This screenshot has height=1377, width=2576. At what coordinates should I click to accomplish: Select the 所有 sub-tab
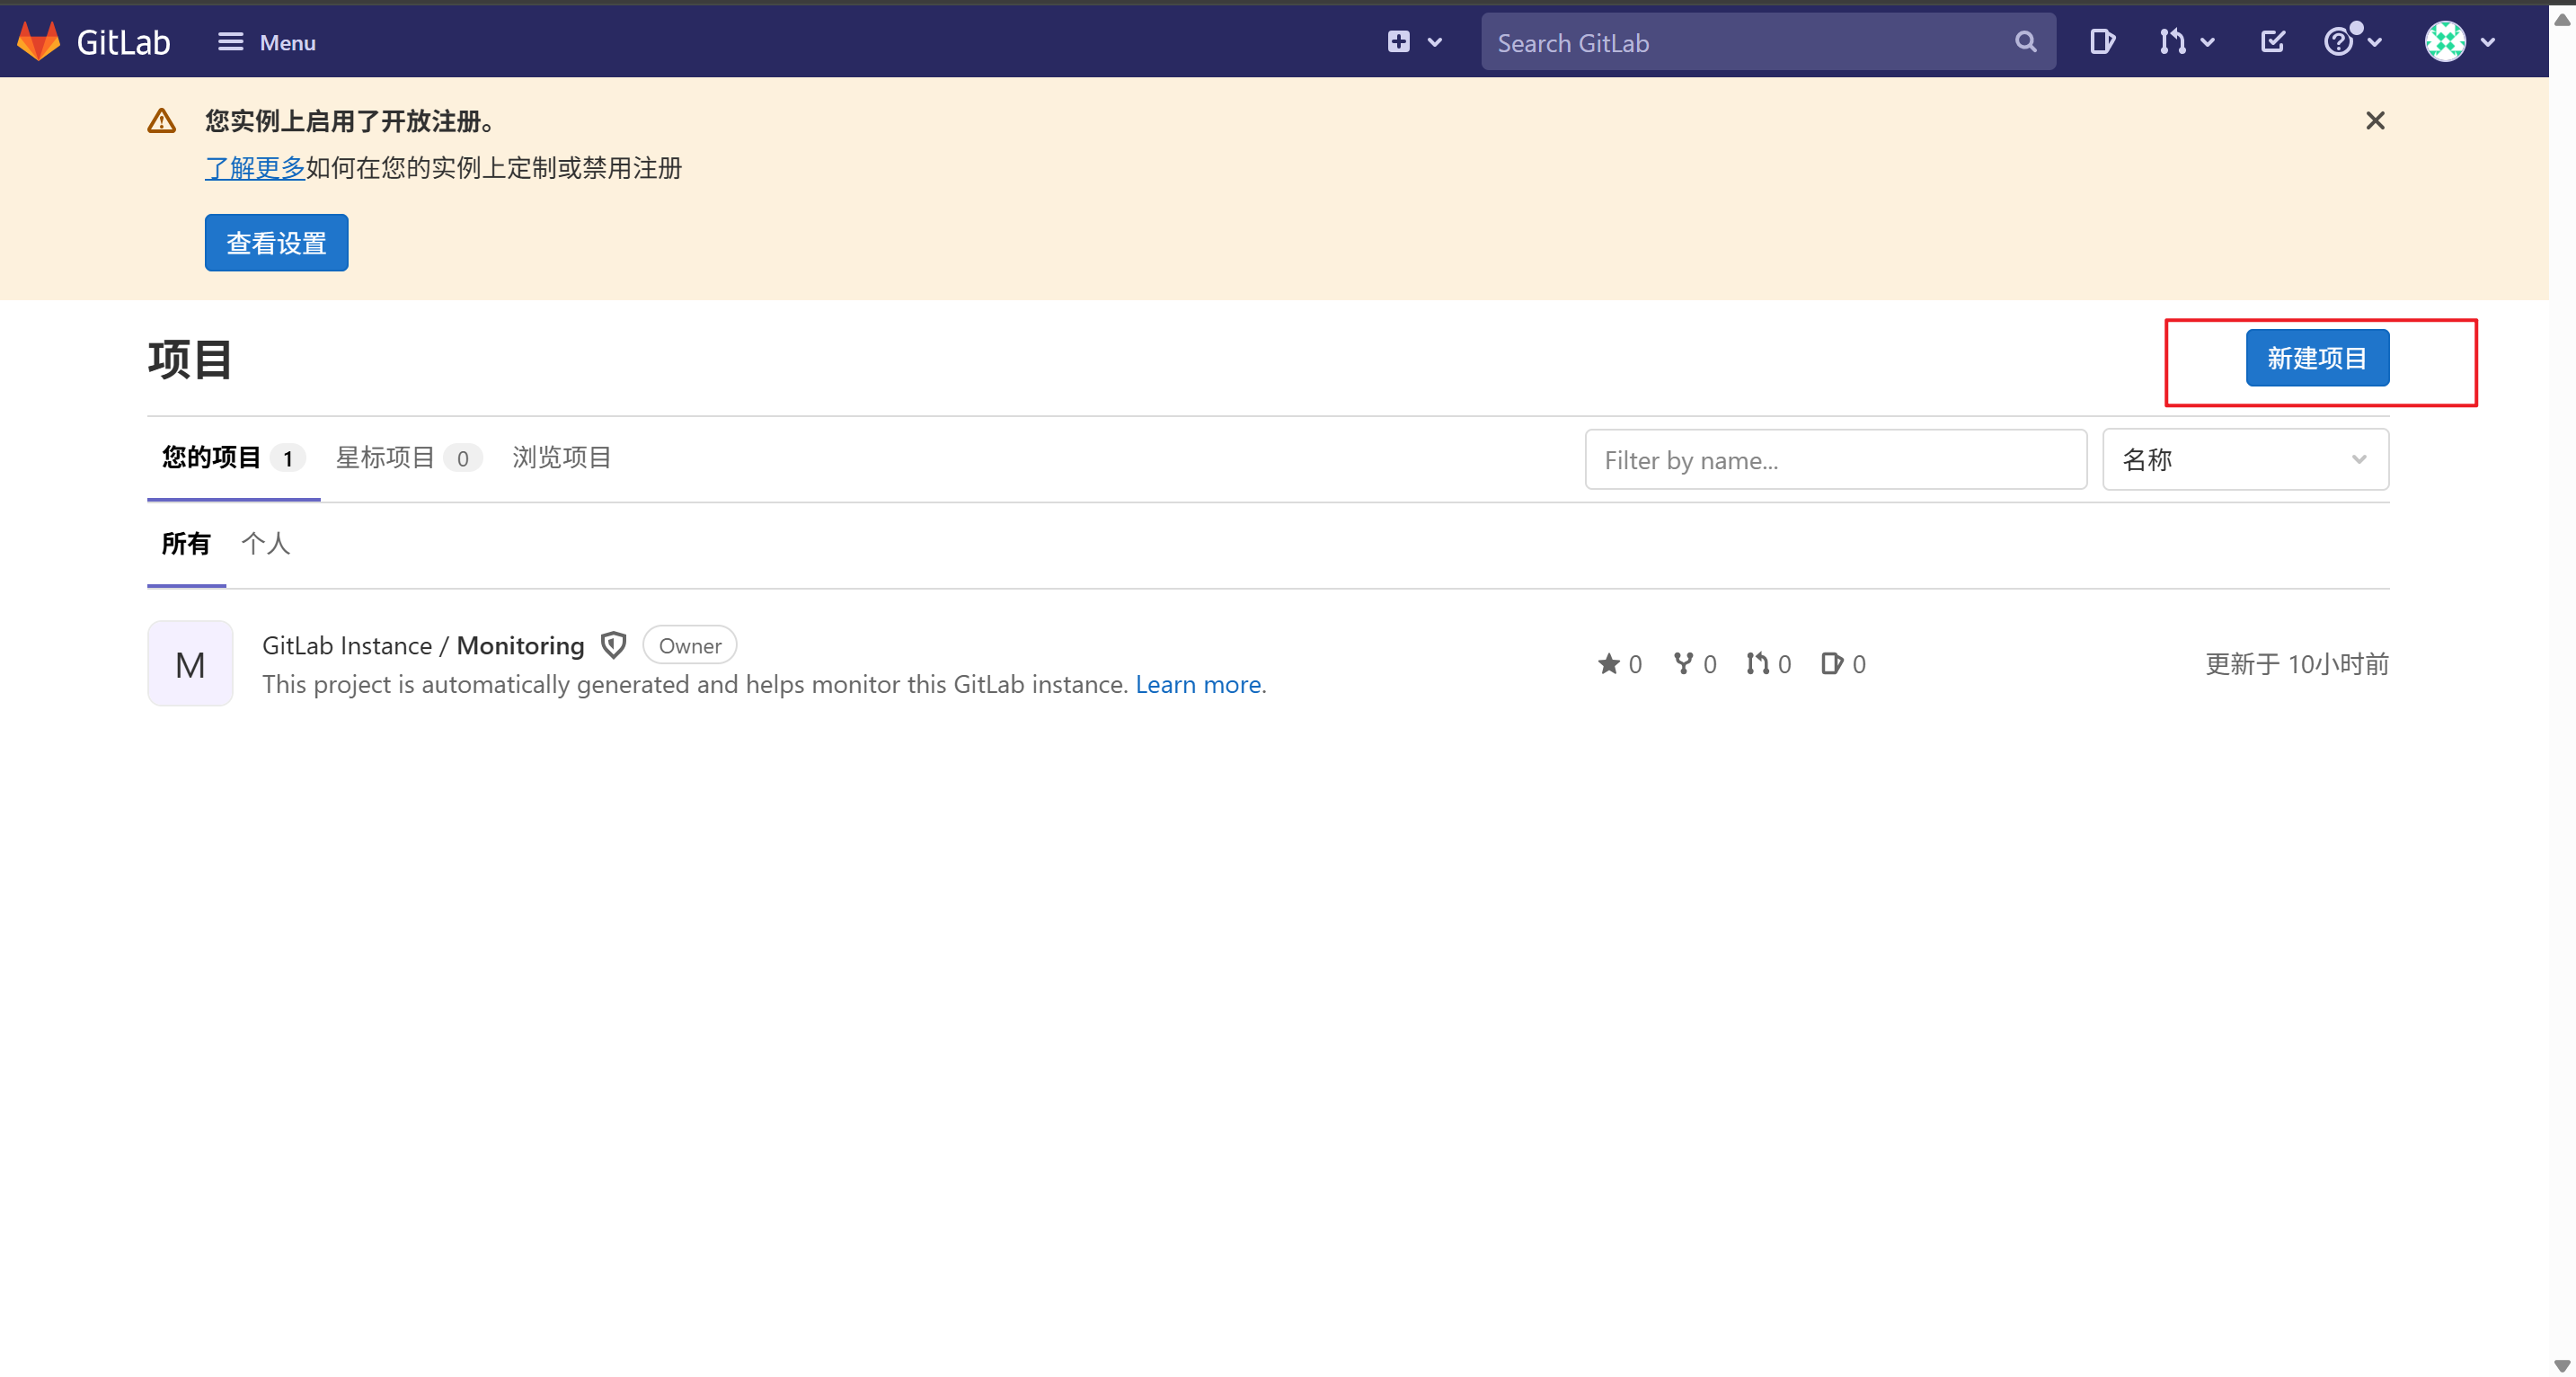(x=186, y=544)
